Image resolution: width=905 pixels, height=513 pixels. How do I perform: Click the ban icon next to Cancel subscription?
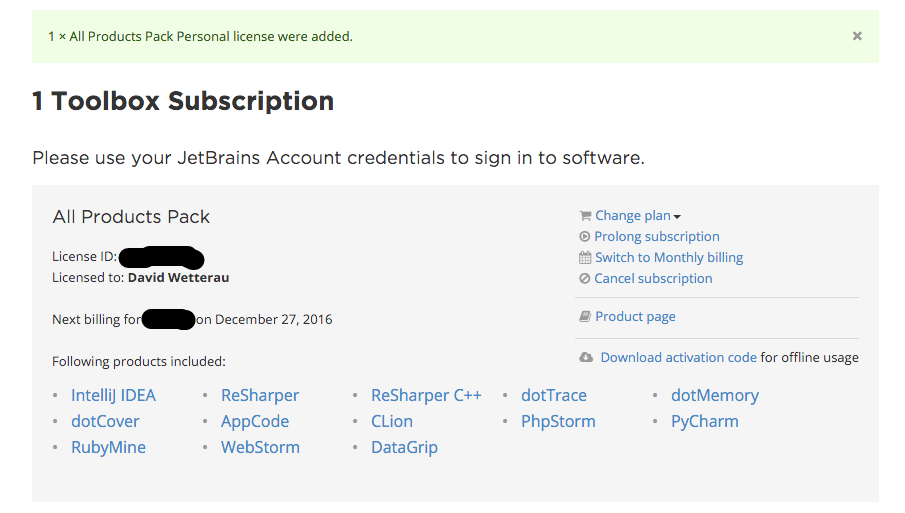pyautogui.click(x=585, y=279)
